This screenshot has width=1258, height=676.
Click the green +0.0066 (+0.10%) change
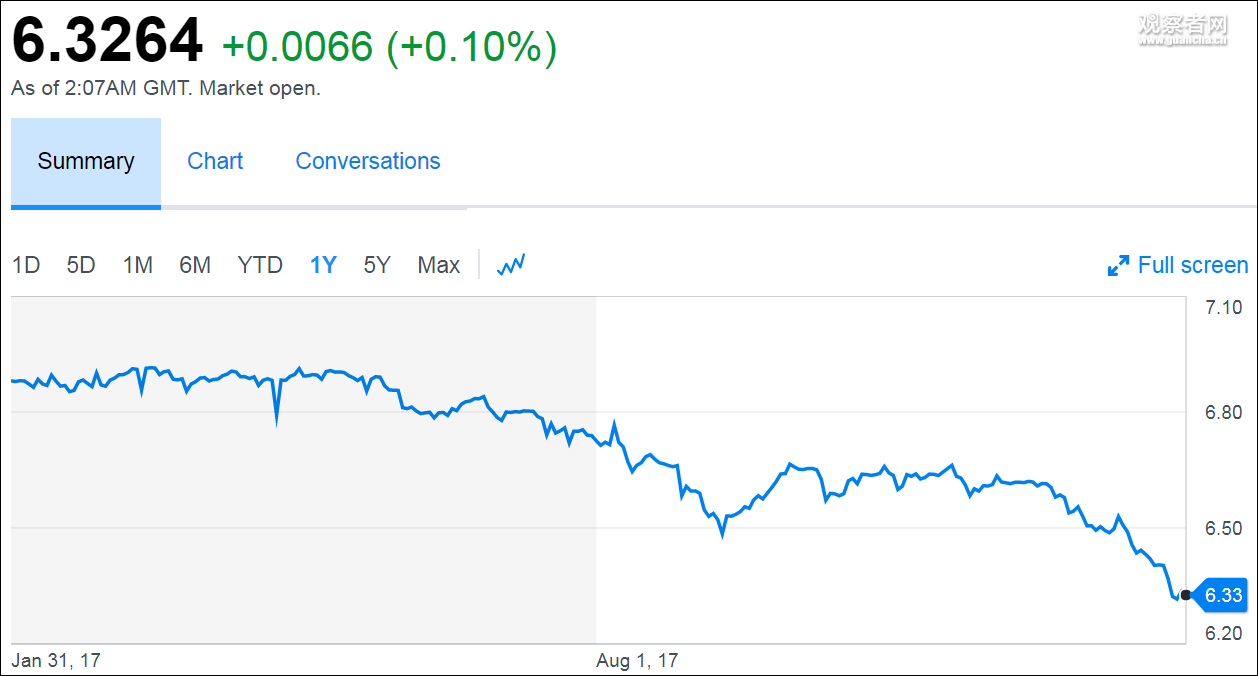click(389, 47)
